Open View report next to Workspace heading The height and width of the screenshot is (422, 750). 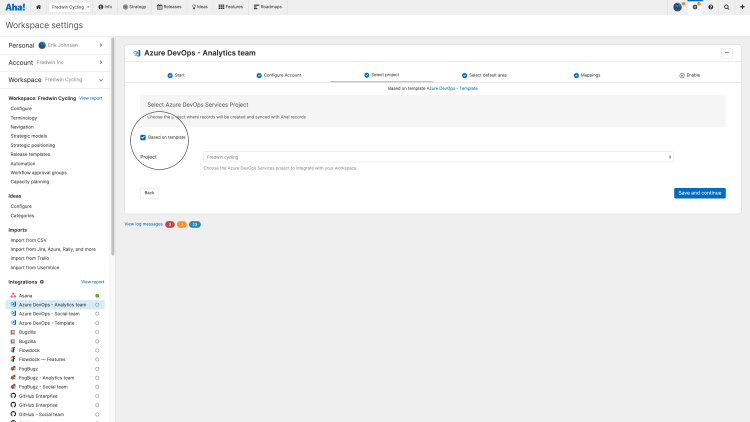(90, 98)
